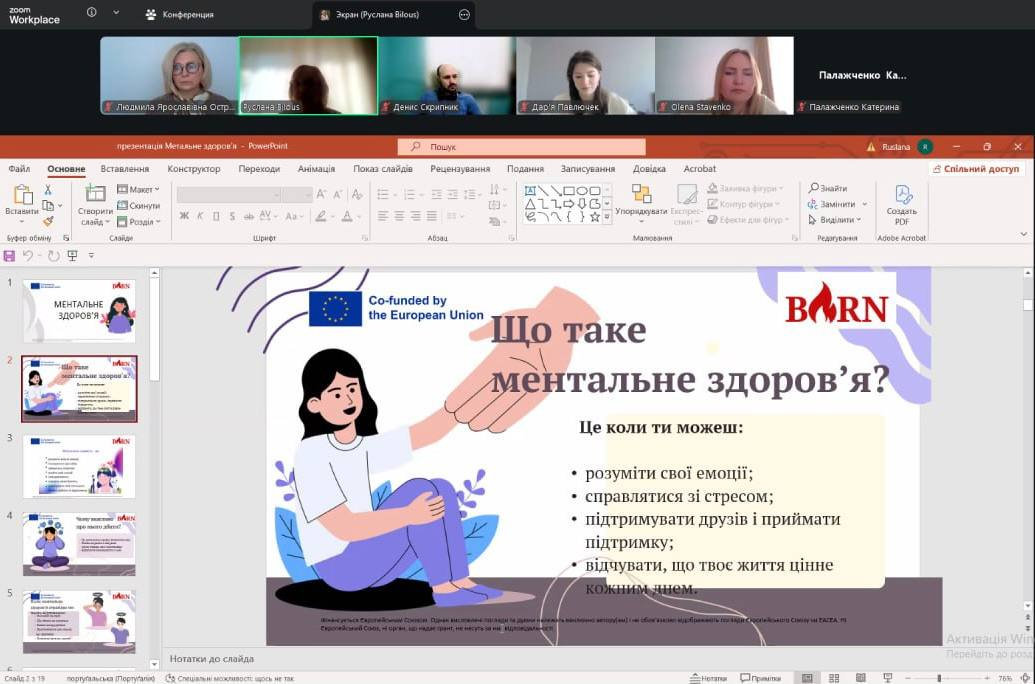Open the font size combo box
This screenshot has height=684, width=1035.
pos(297,194)
